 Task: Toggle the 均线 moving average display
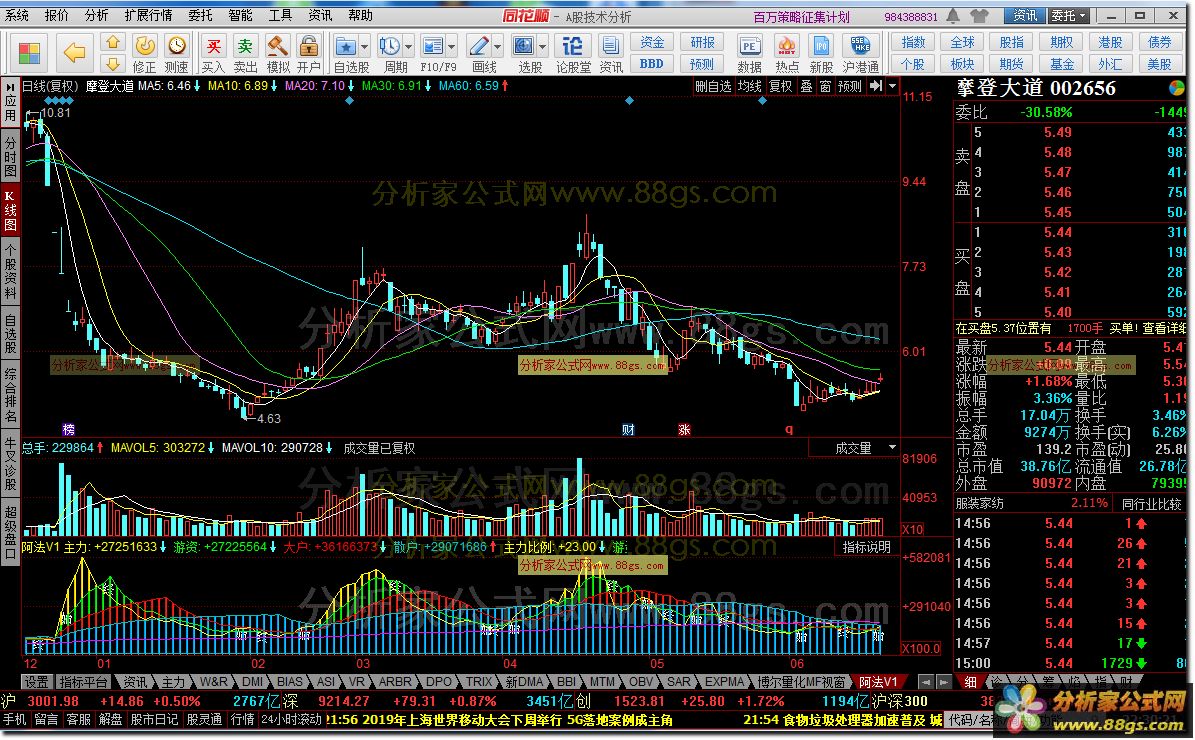coord(749,87)
